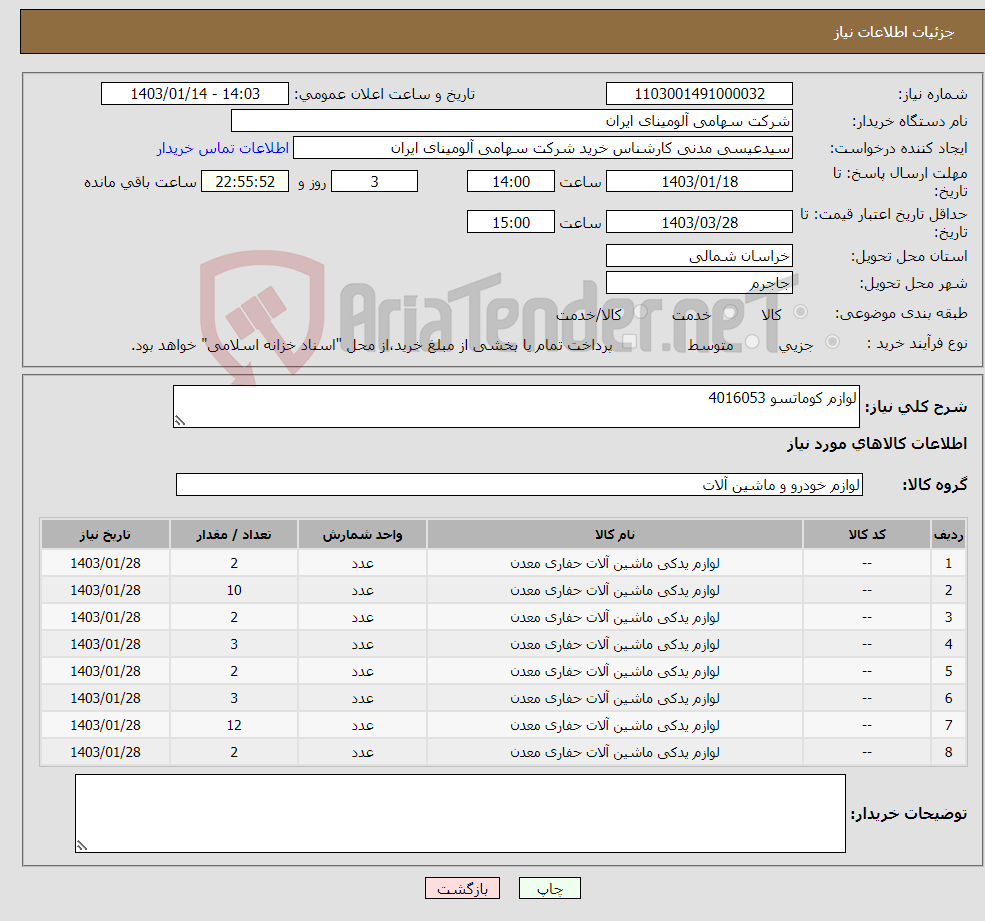985x921 pixels.
Task: Click the نام کالا column header
Action: click(614, 534)
